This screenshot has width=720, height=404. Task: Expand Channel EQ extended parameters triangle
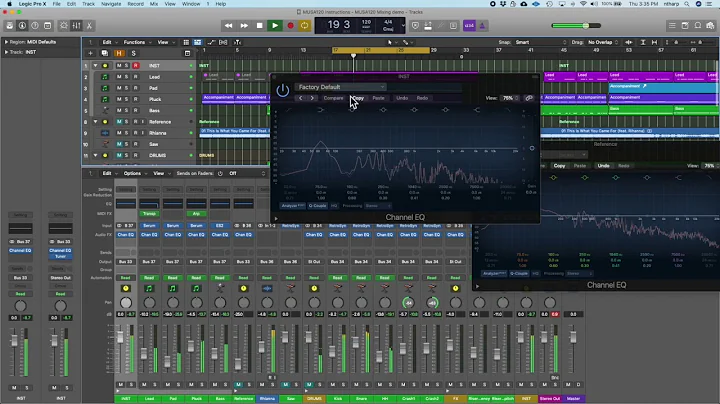(276, 219)
